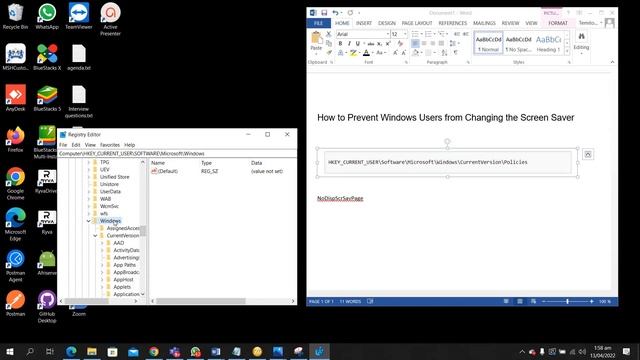640x360 pixels.
Task: Click the Format Painter icon in Word
Action: click(329, 52)
